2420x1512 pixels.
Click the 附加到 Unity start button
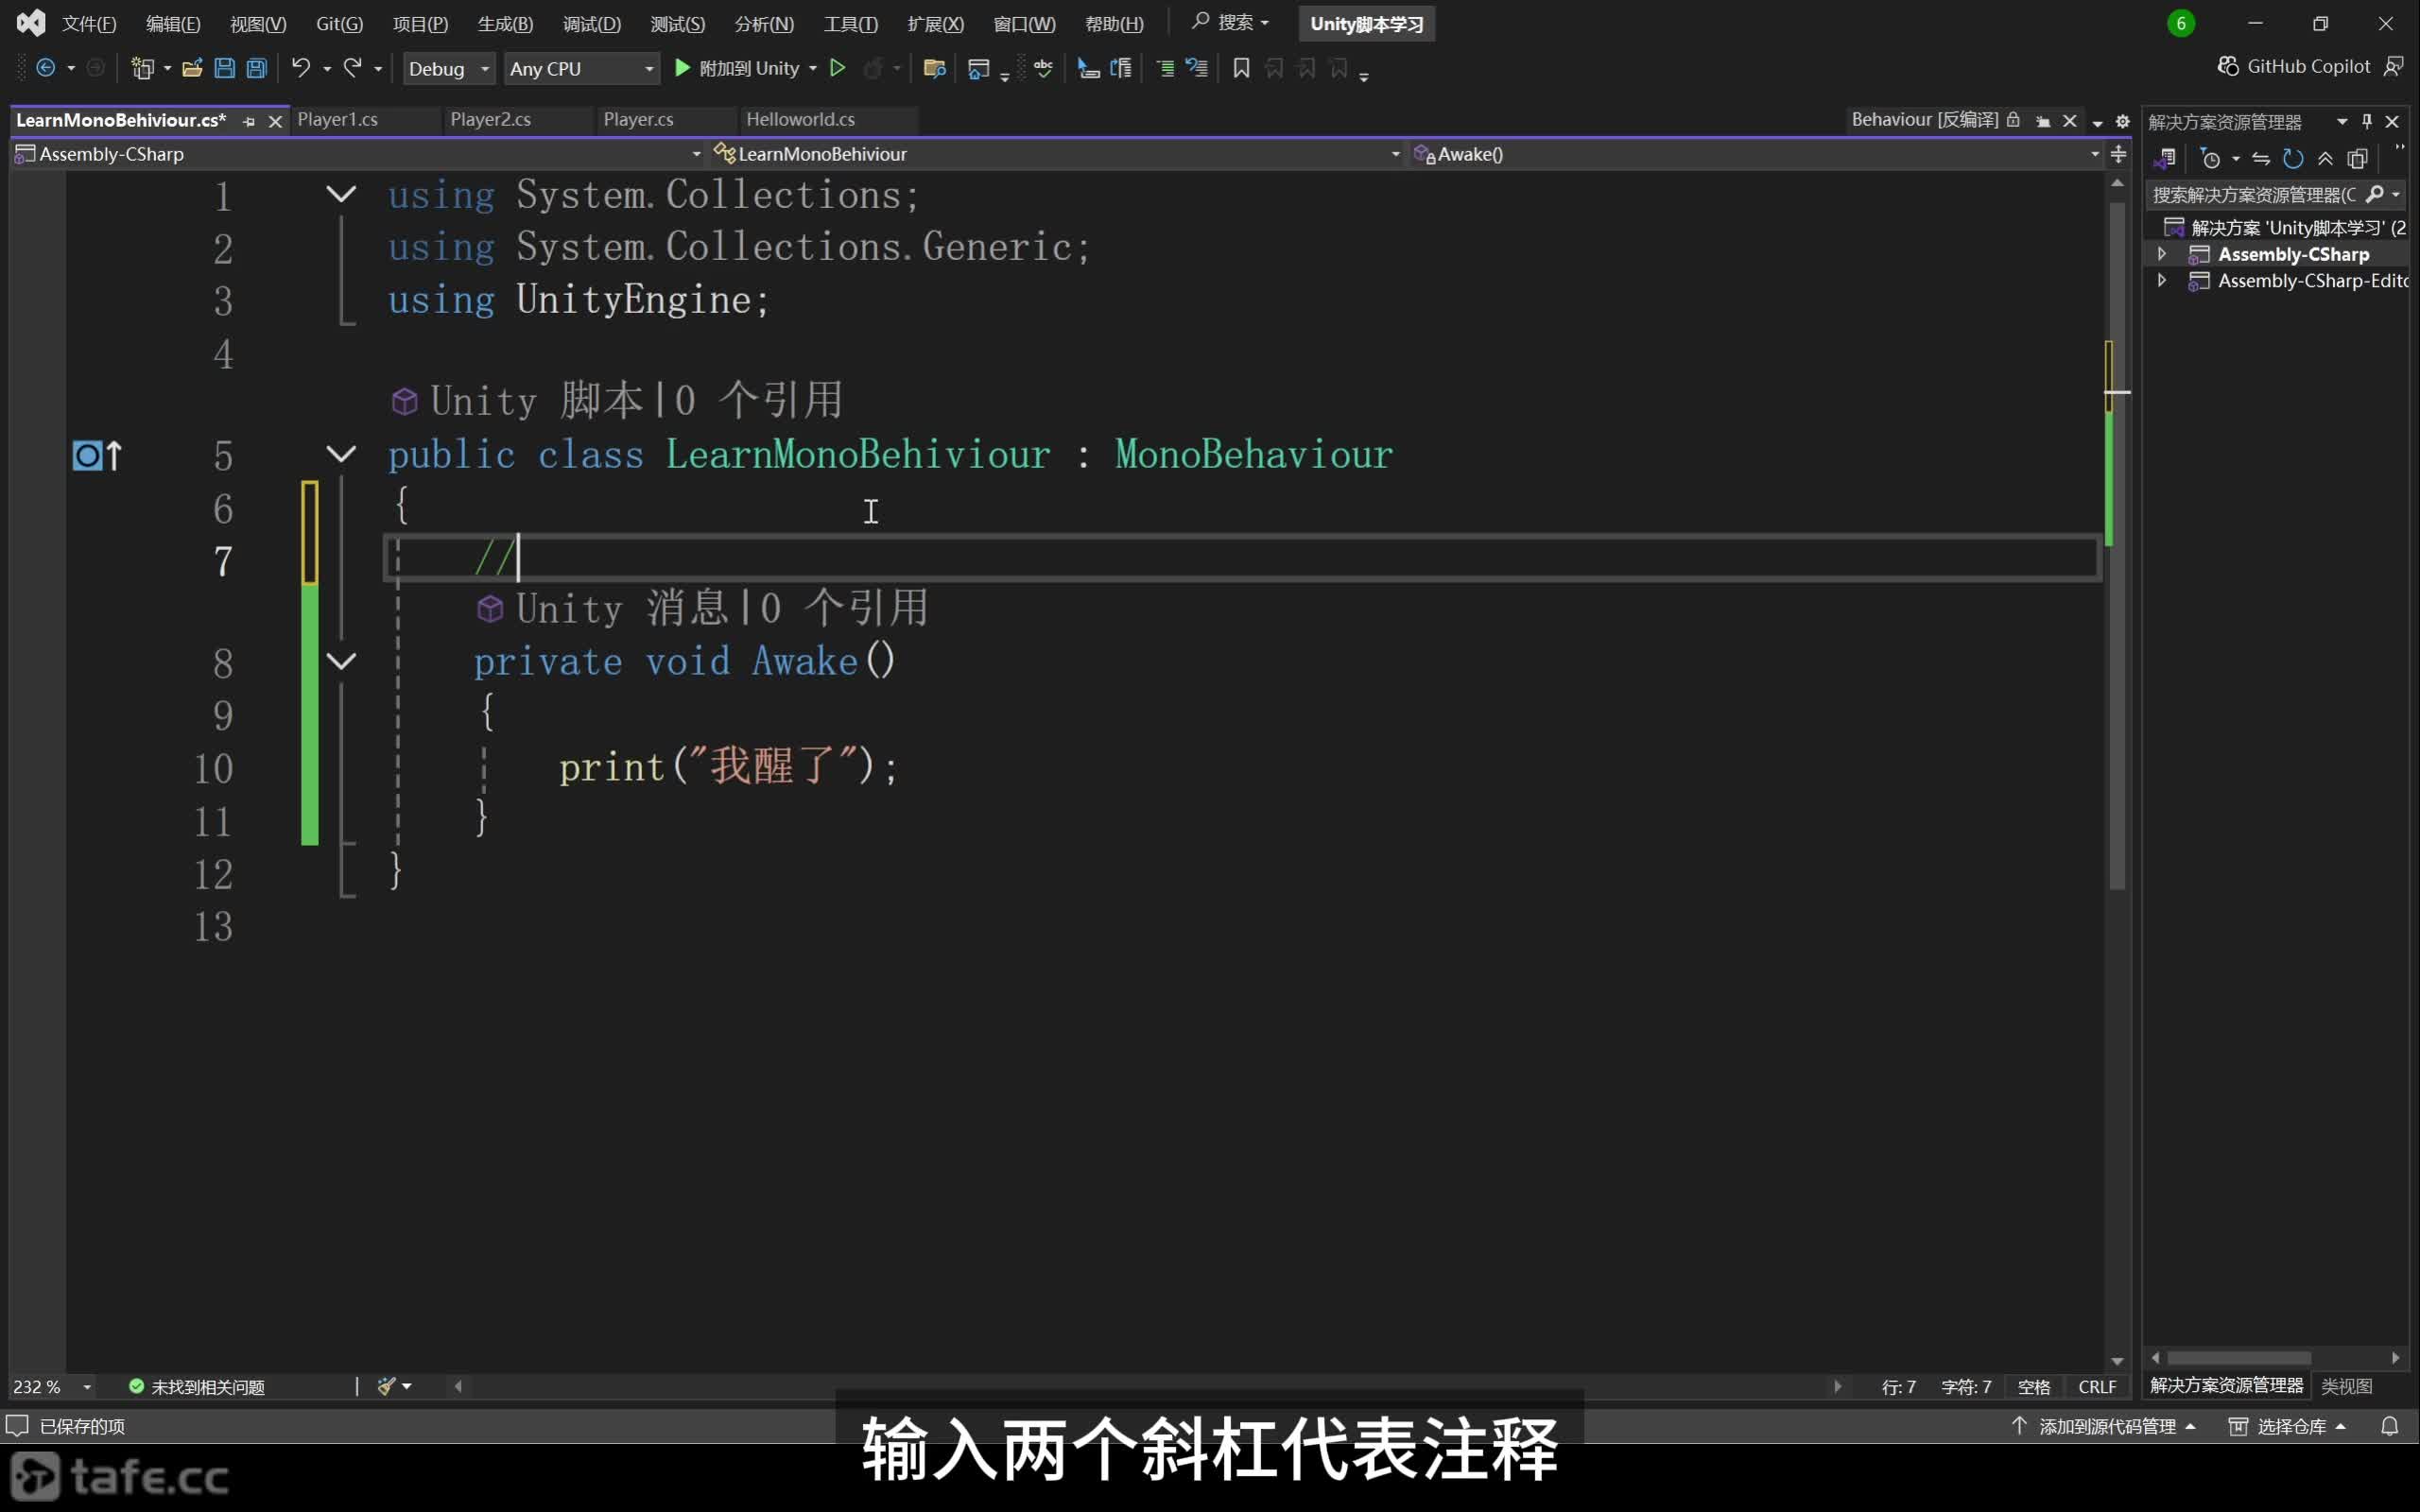[x=737, y=68]
